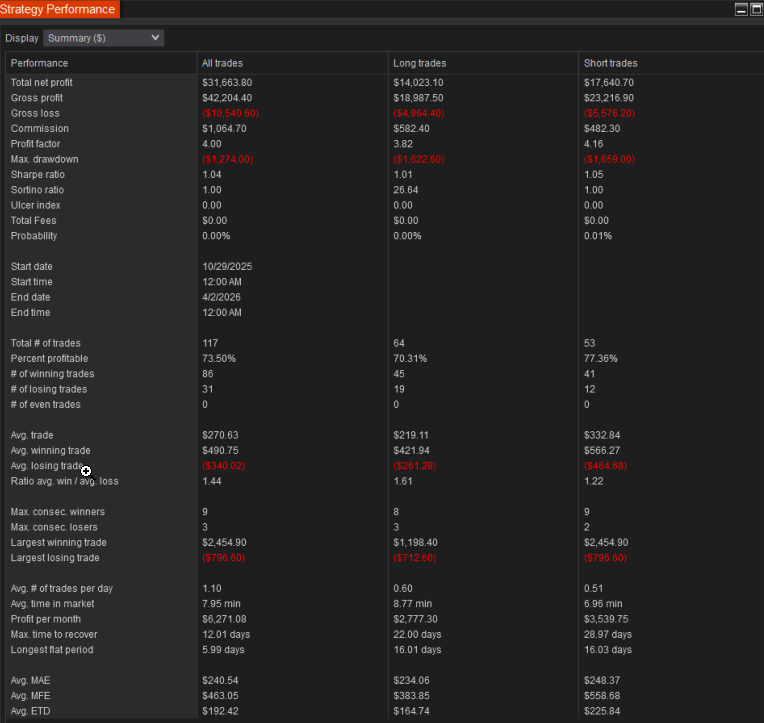Click the Short trades total net profit value

click(608, 82)
